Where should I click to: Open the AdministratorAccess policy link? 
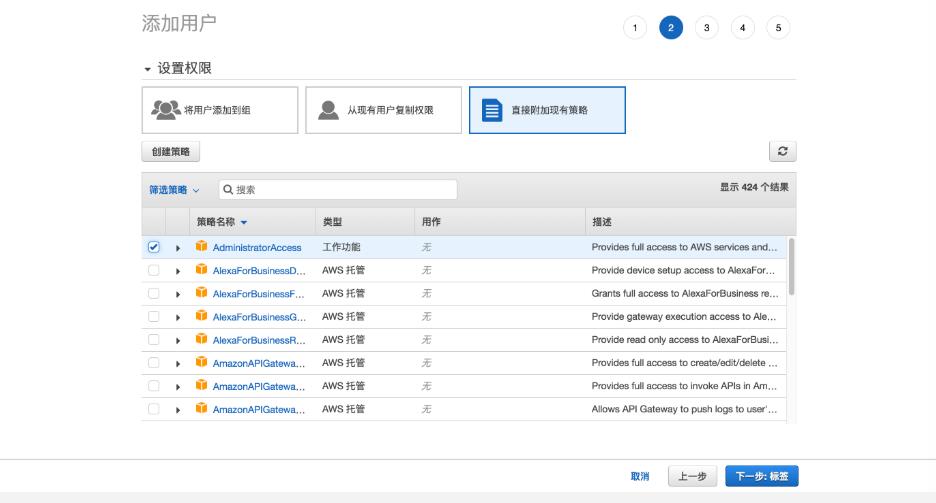(257, 248)
